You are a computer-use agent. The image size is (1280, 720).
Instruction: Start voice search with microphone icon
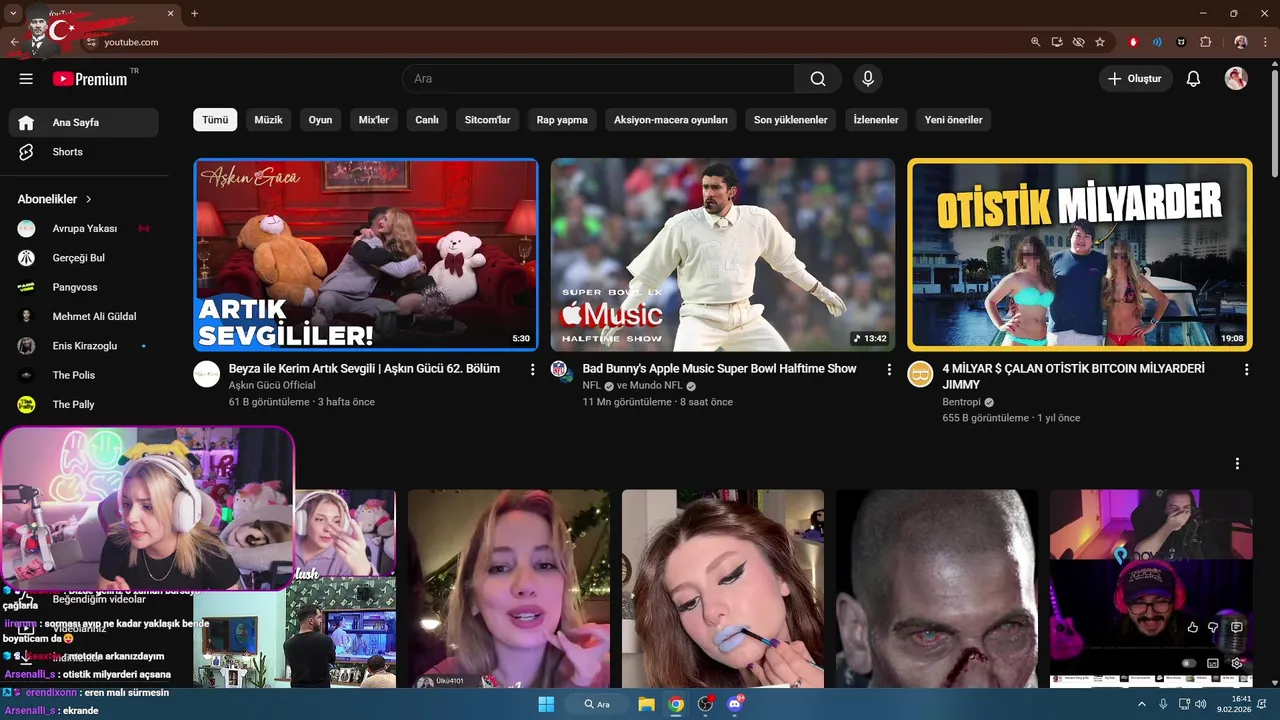pyautogui.click(x=867, y=79)
